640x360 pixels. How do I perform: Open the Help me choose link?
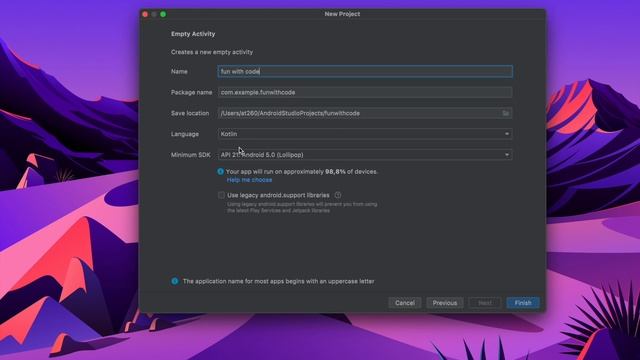click(249, 180)
